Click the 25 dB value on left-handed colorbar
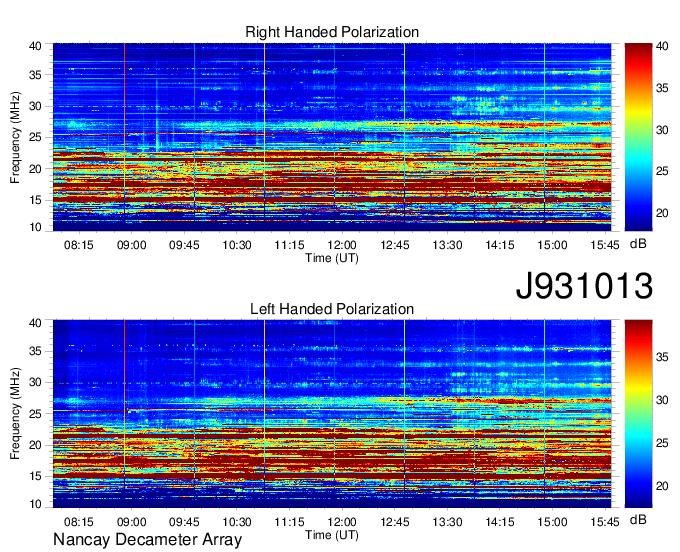The width and height of the screenshot is (680, 552). (662, 443)
